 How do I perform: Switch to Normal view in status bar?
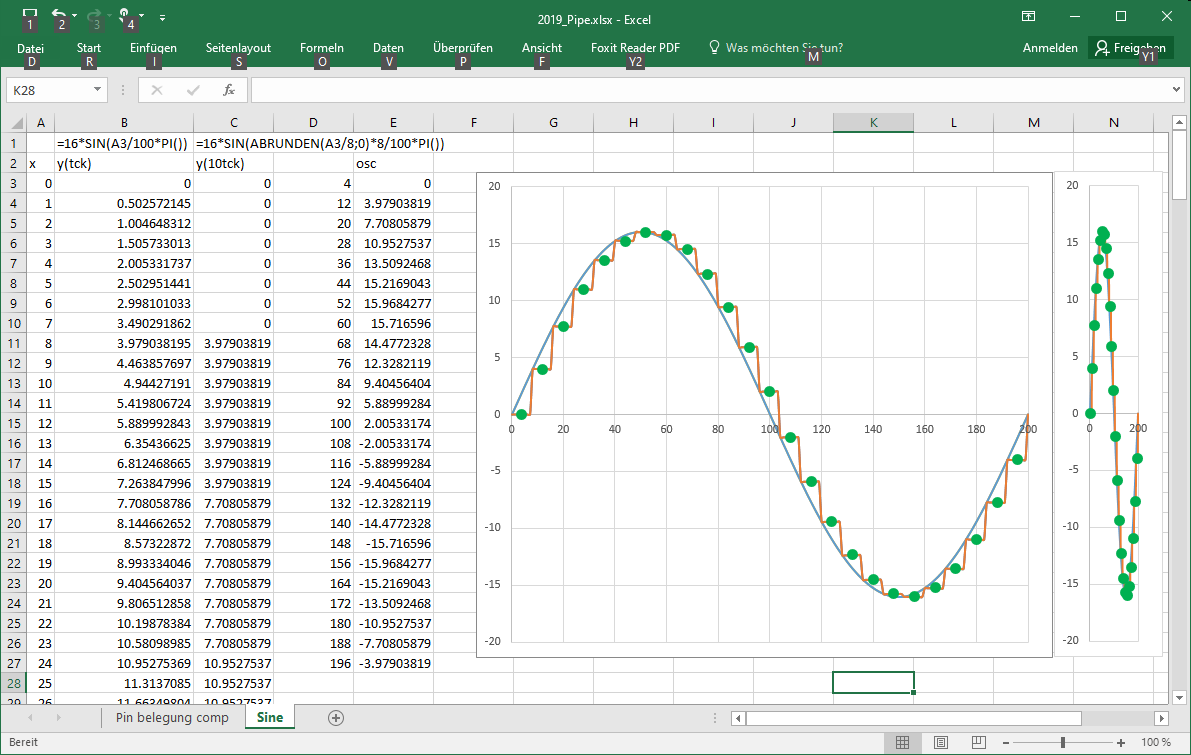tap(902, 743)
